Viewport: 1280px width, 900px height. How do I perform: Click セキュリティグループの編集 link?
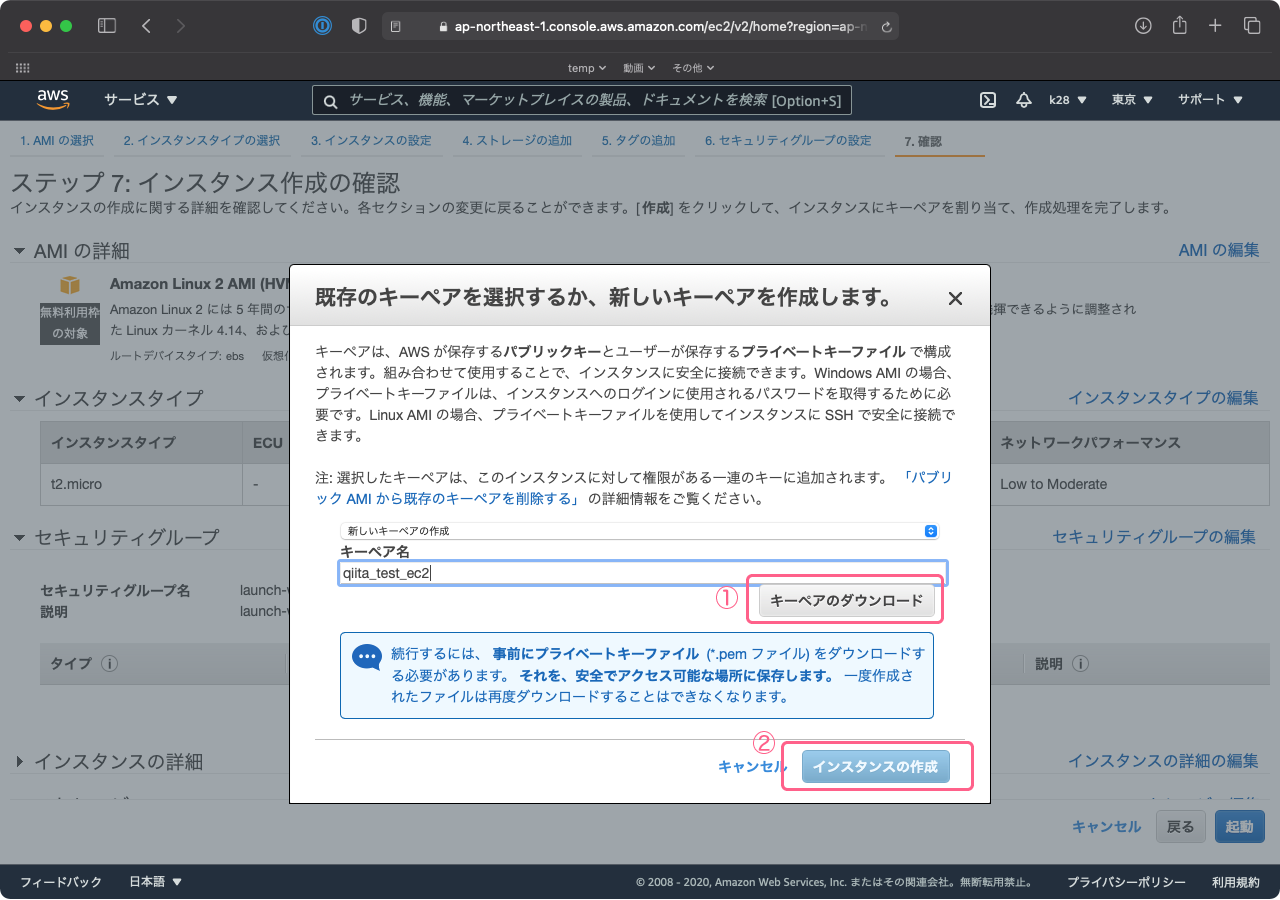pyautogui.click(x=1154, y=537)
